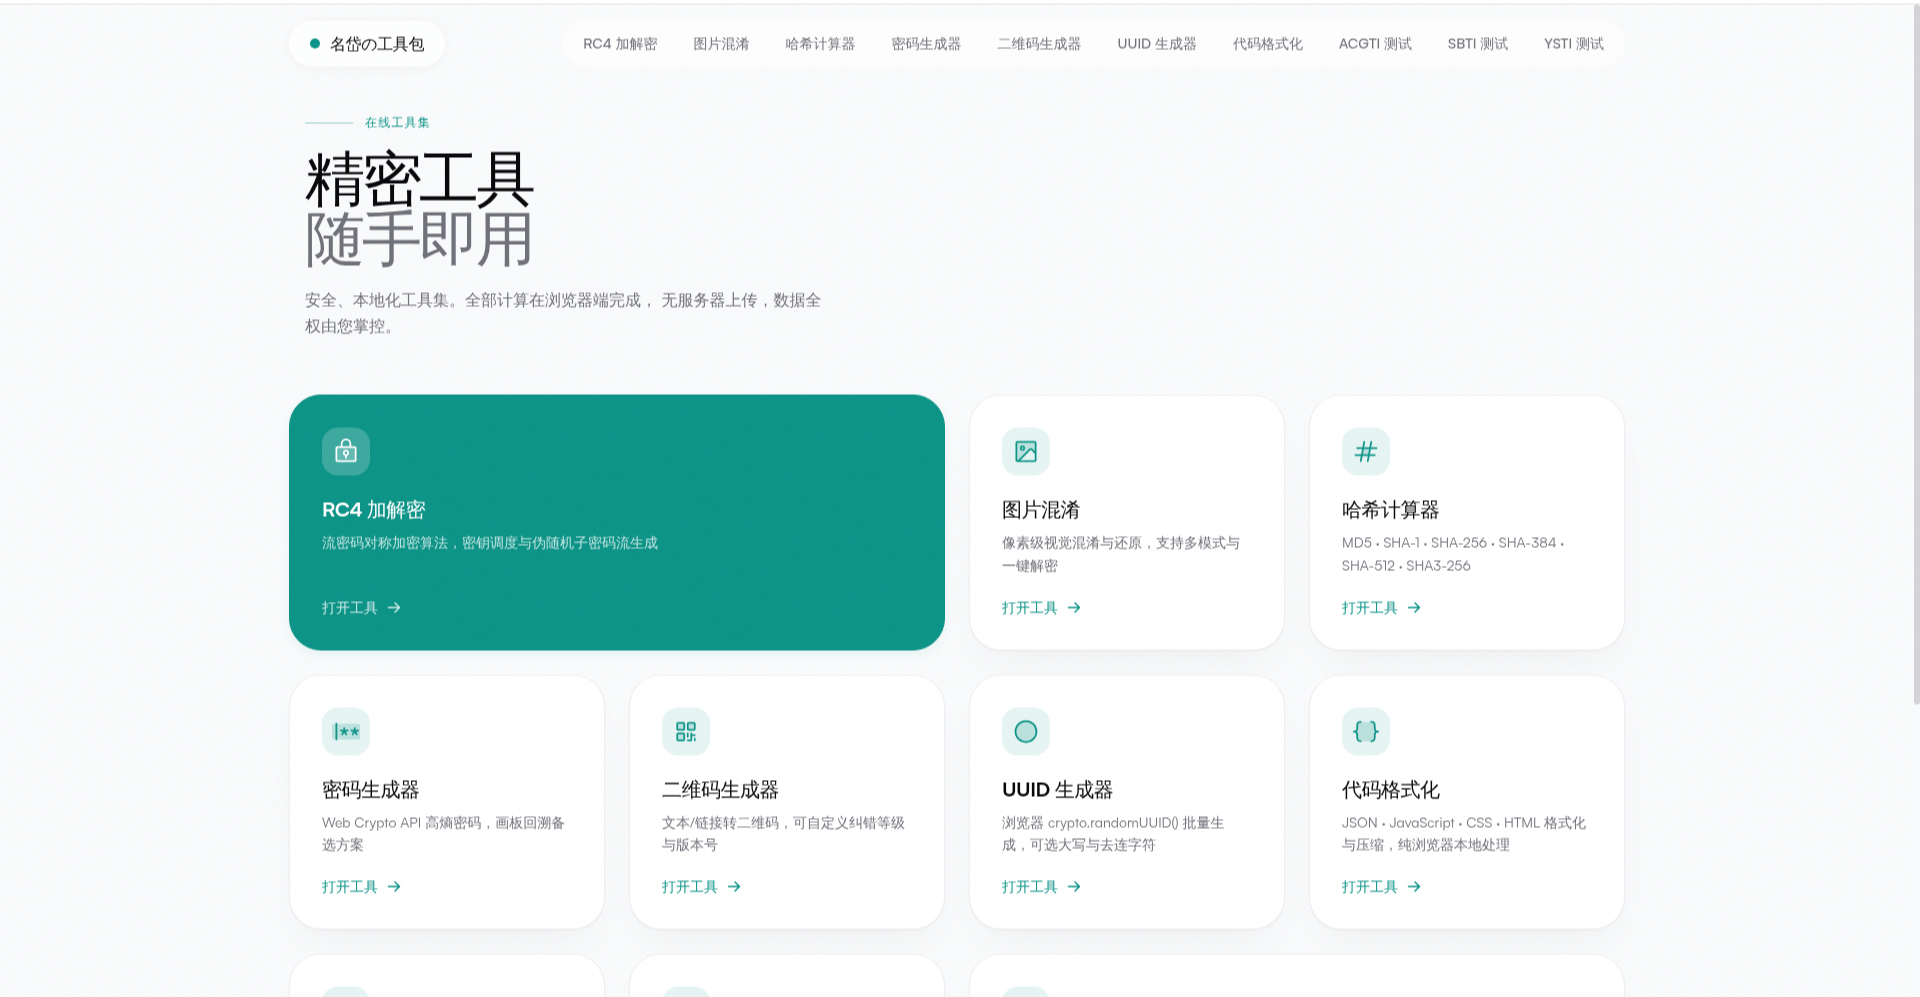
Task: Open RC4 加解密 in the top navigation
Action: pos(620,44)
